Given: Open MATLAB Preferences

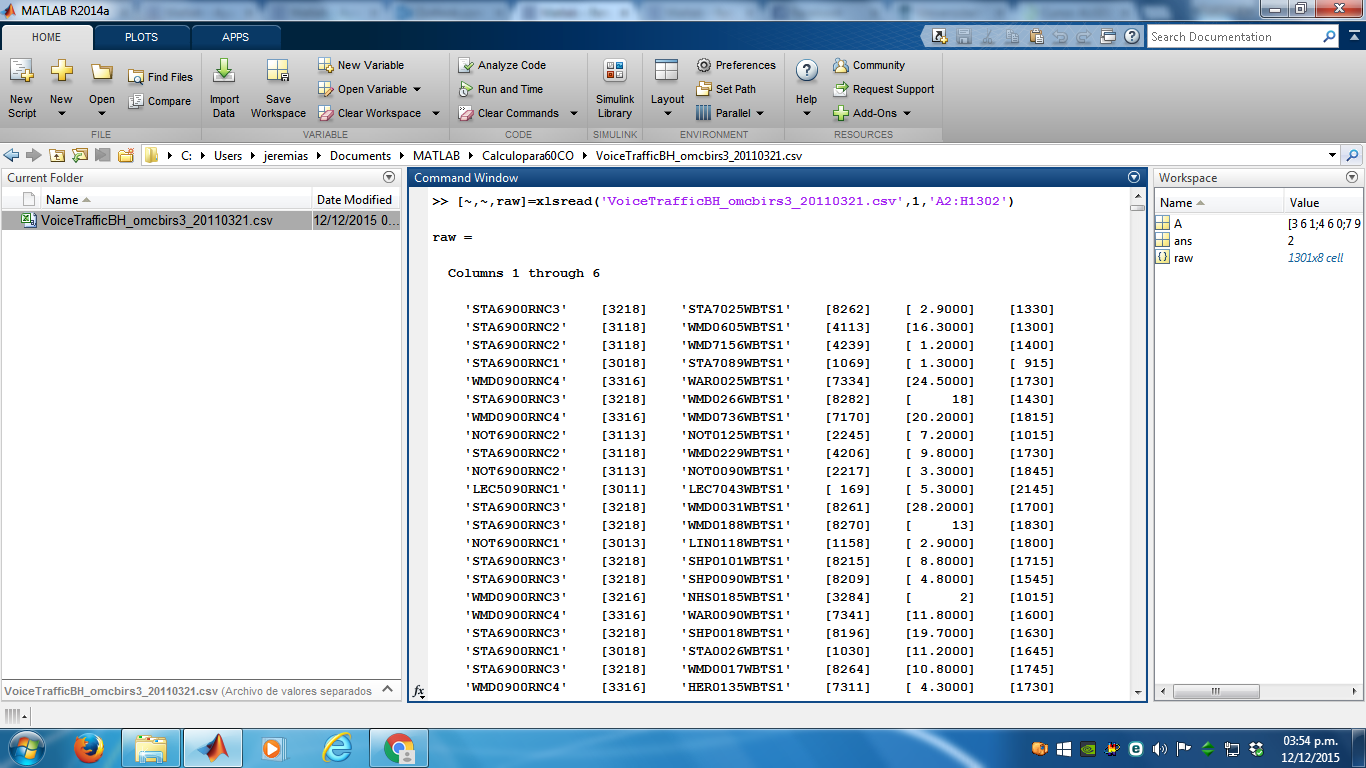Looking at the screenshot, I should pyautogui.click(x=736, y=65).
